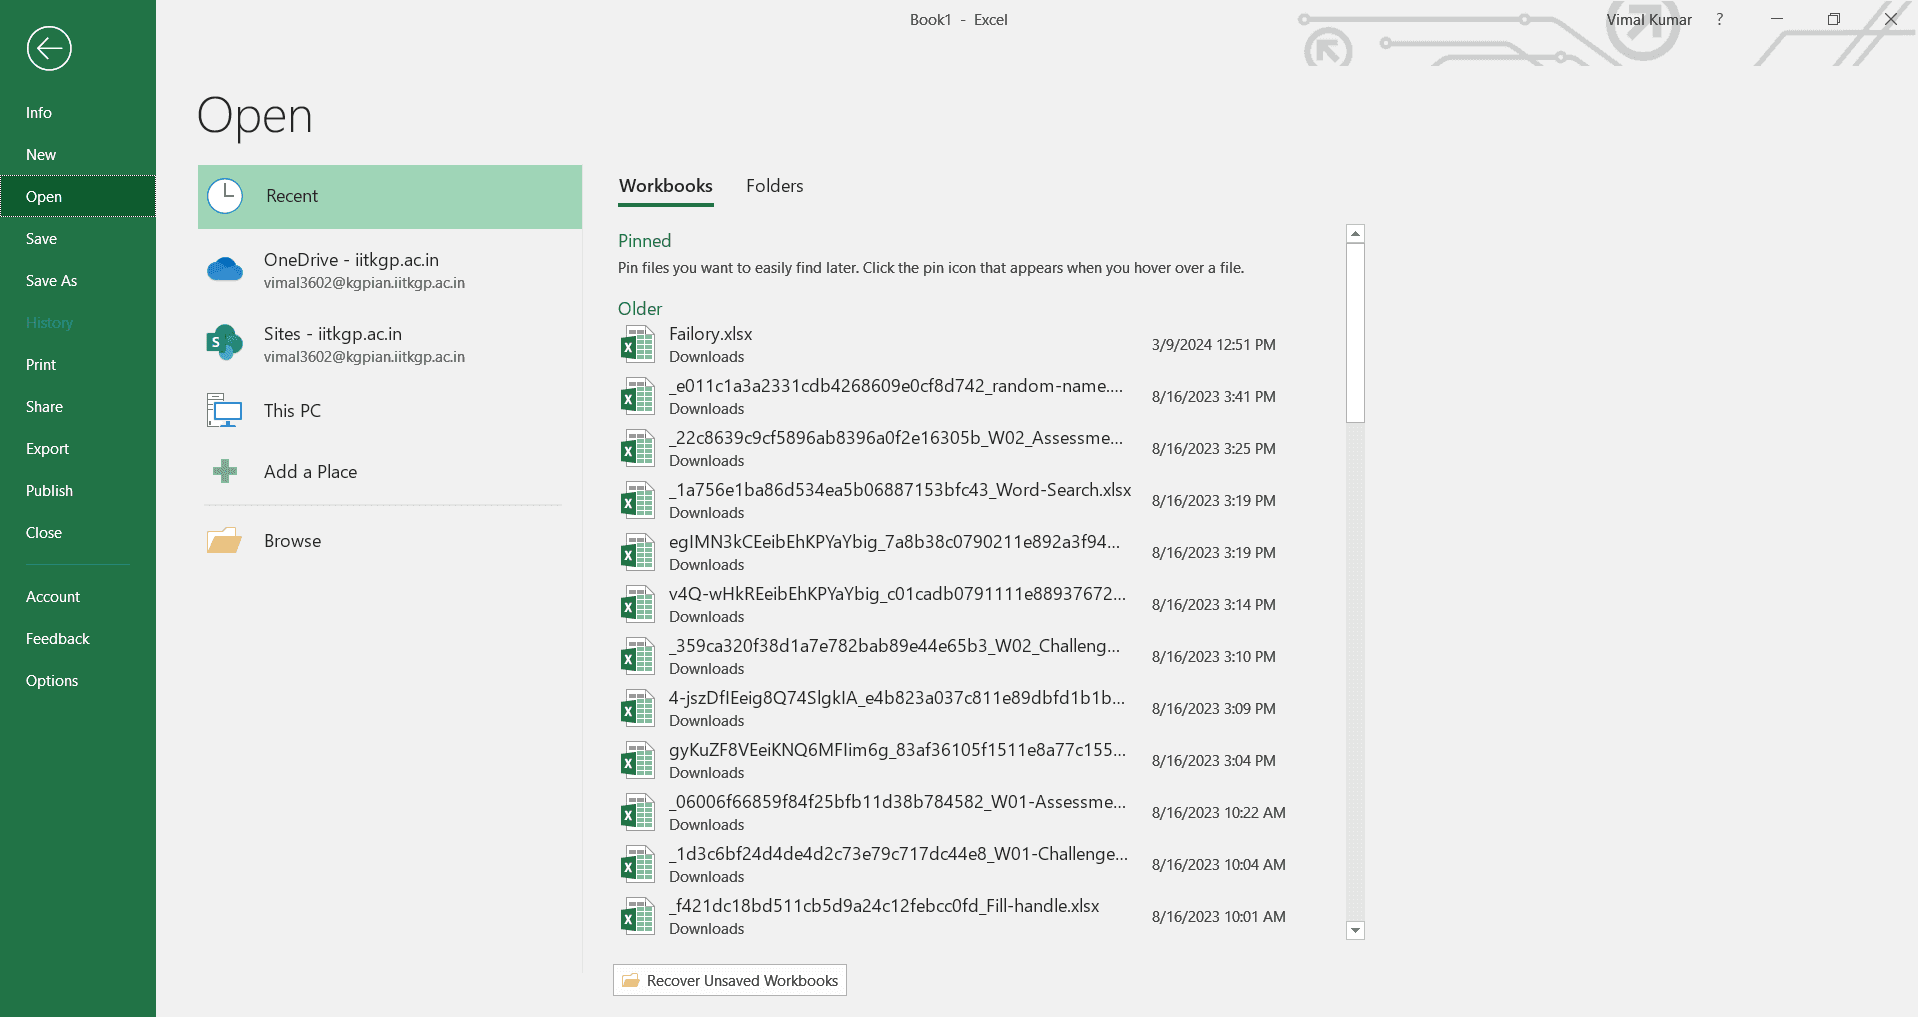Screen dimensions: 1918x1017
Task: Open the Failory.xlsx recent file
Action: click(x=710, y=334)
